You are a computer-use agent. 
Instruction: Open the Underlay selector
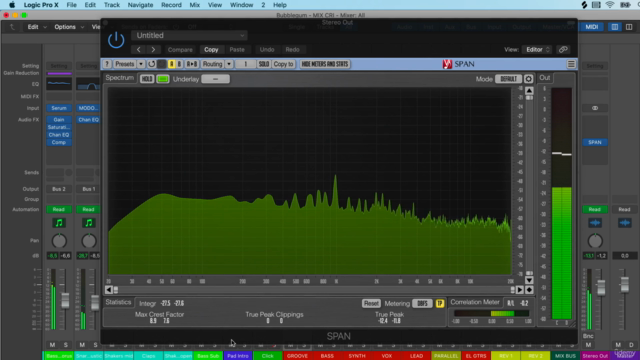pos(216,79)
